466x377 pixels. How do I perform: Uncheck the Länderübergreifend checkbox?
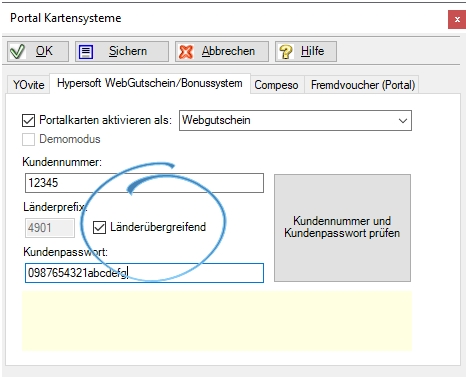(99, 227)
